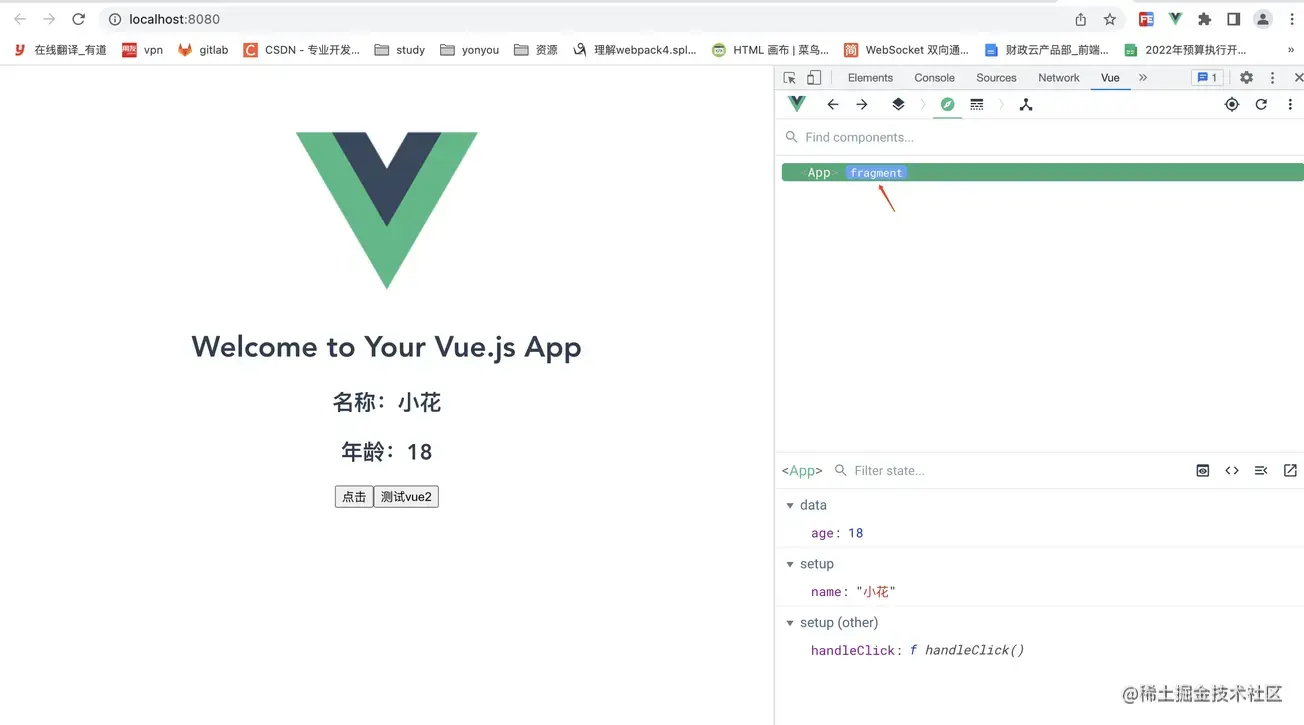Open Vue devtools three-dot more menu

1290,104
